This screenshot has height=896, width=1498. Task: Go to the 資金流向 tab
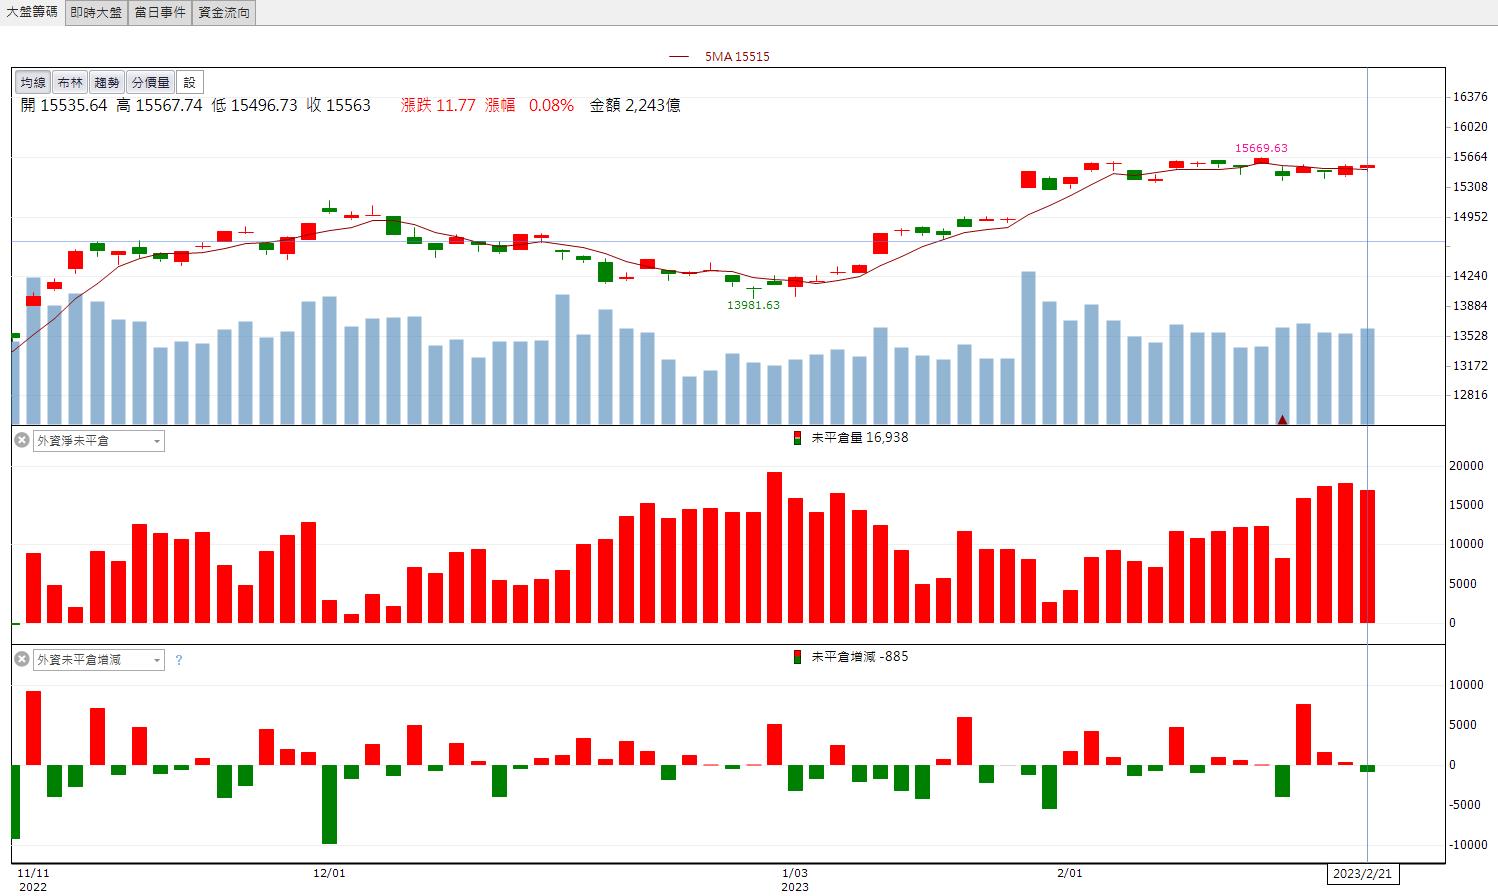pos(223,12)
